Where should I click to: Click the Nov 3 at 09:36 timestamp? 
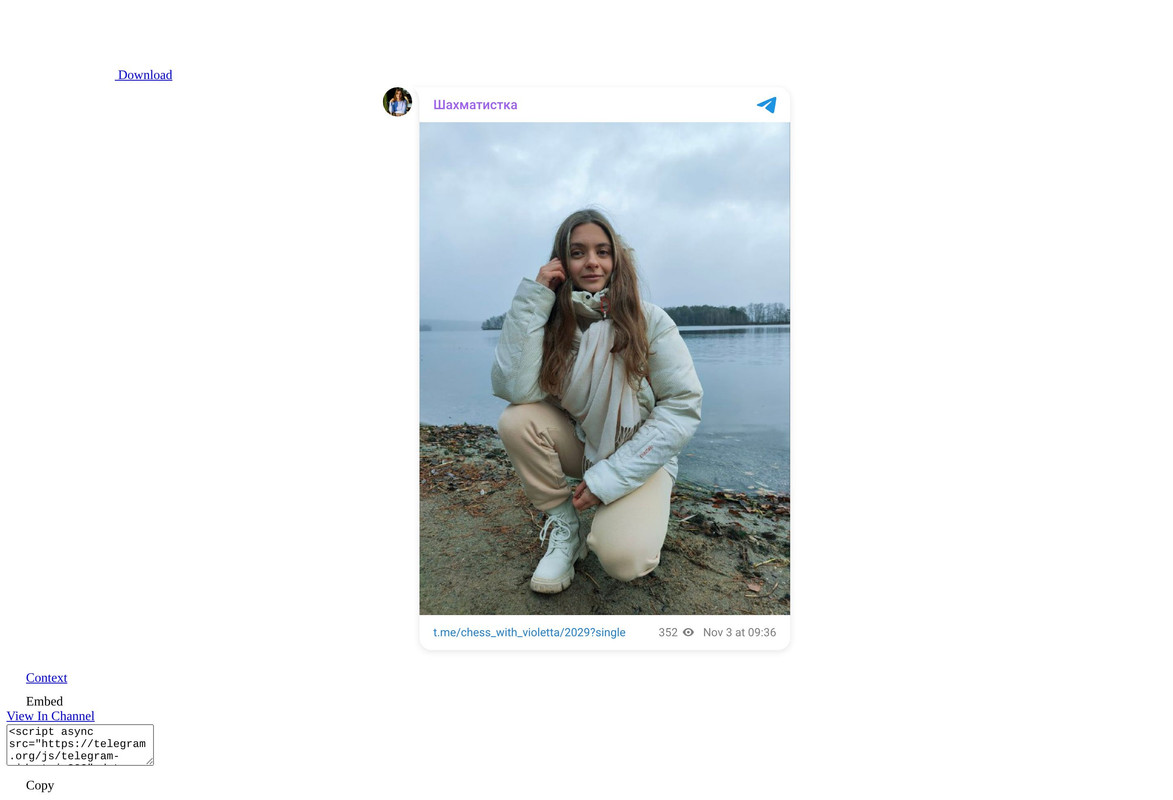point(739,632)
